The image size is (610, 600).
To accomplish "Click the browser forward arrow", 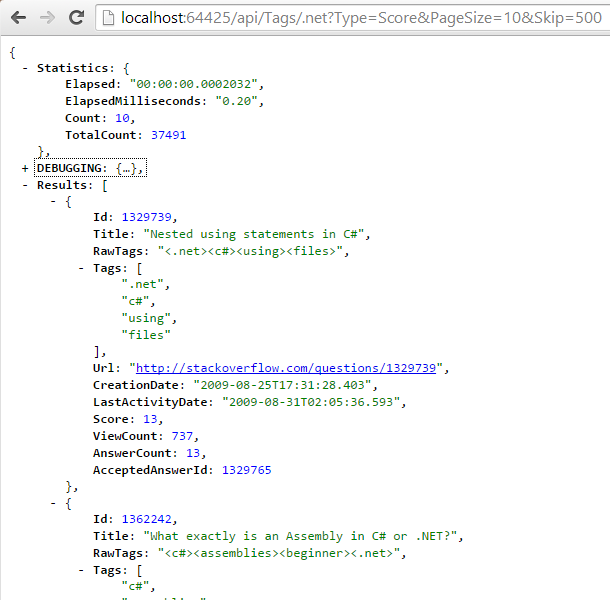I will click(x=47, y=18).
